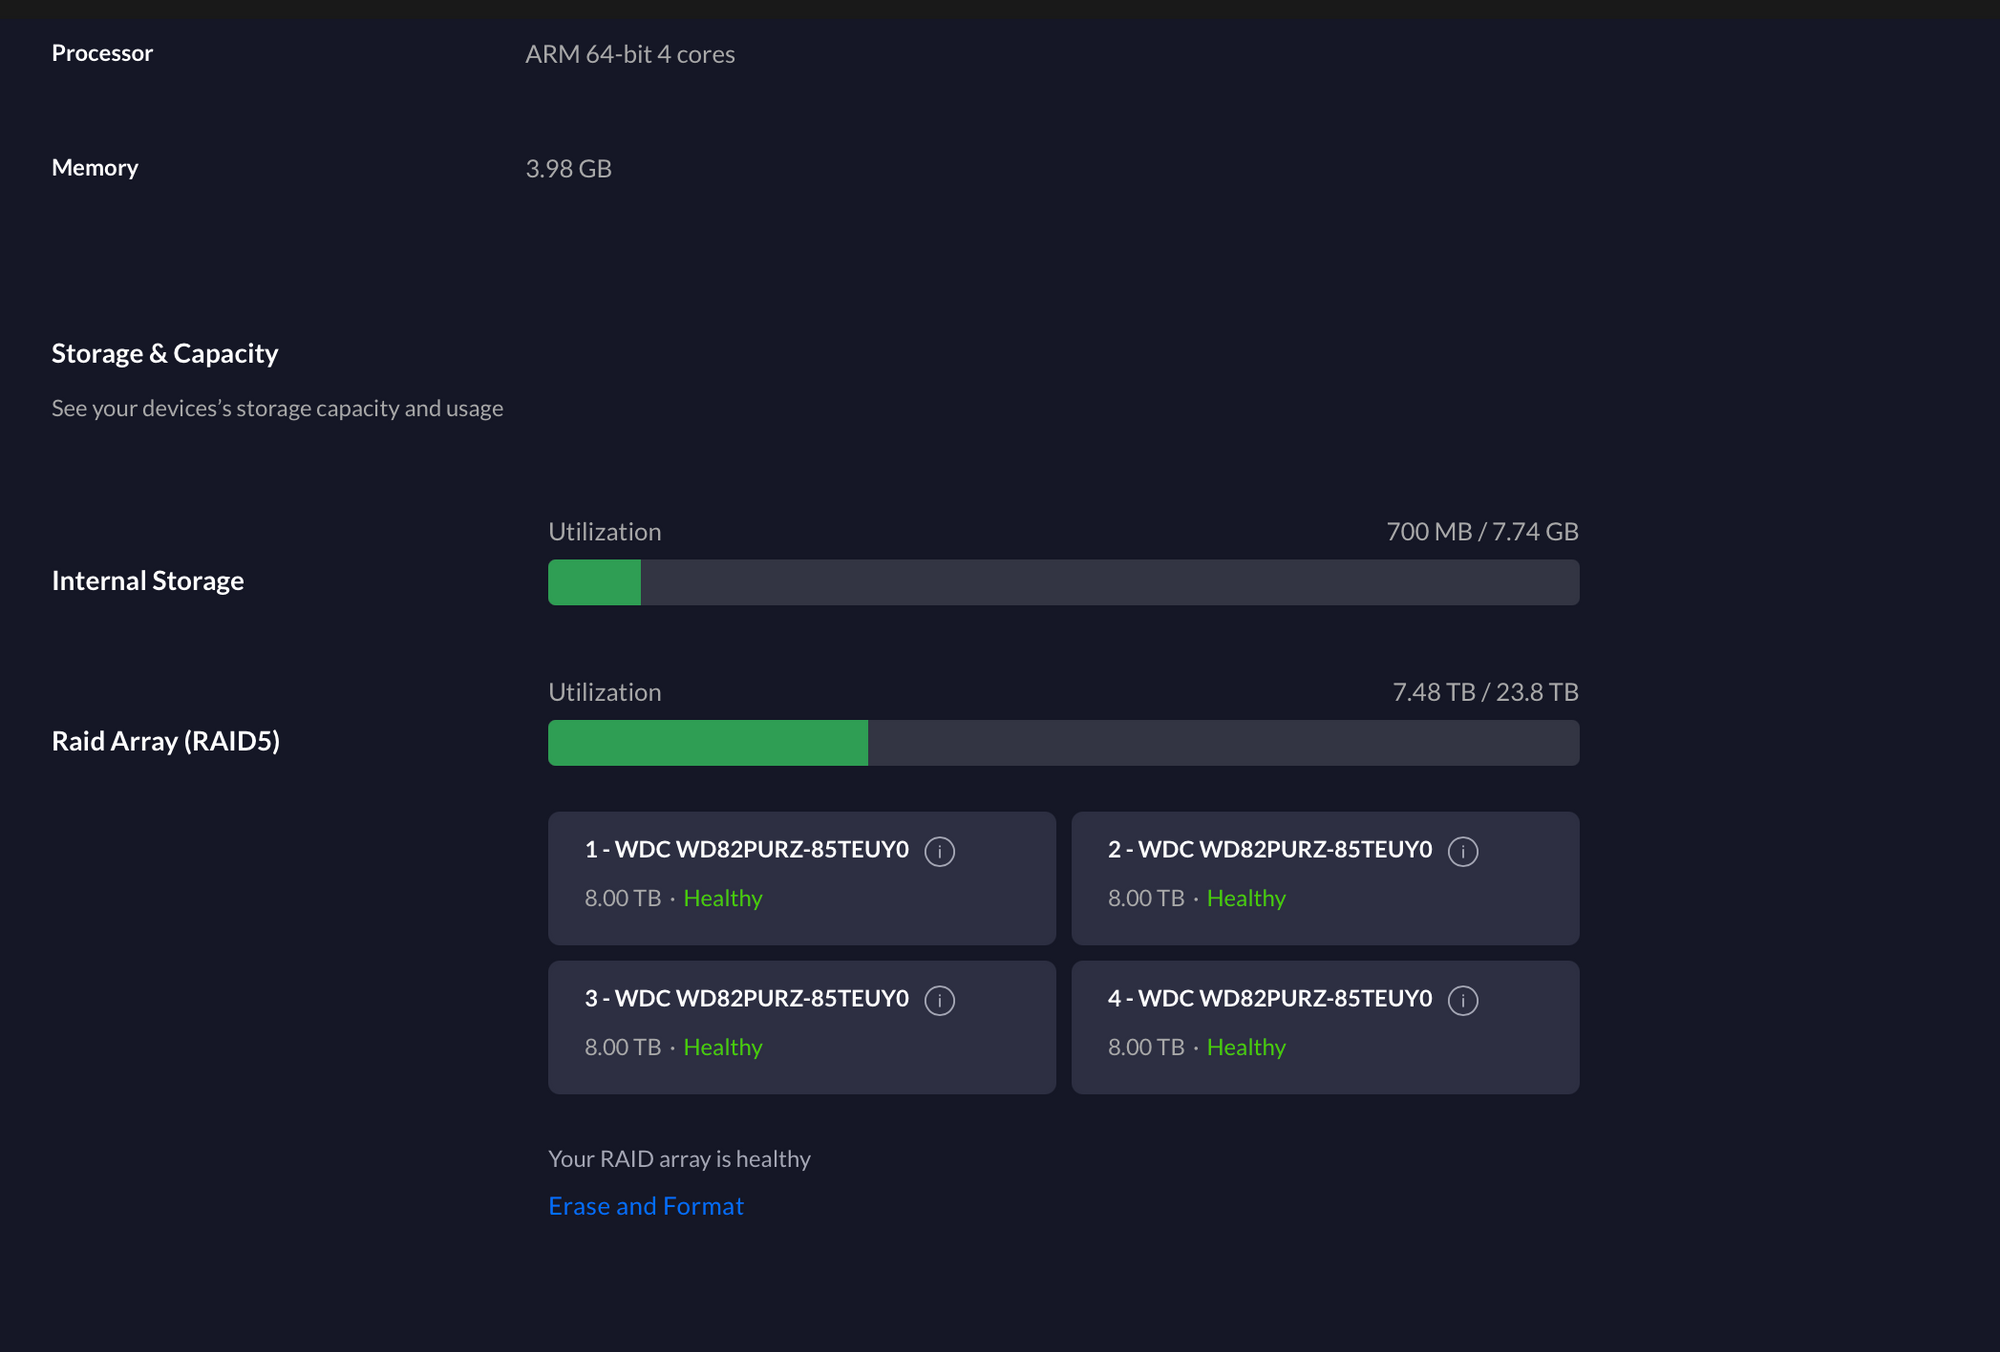The image size is (2000, 1352).
Task: Click the Erase and Format link
Action: click(646, 1206)
